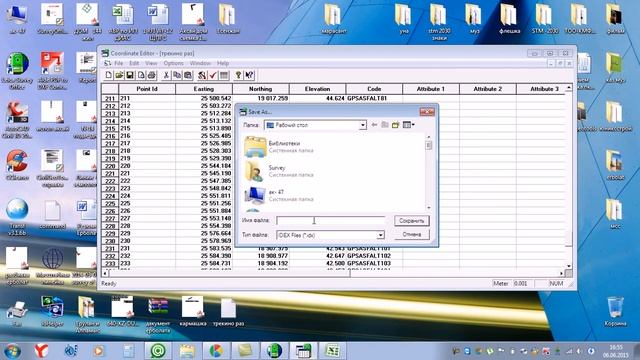Open the Корзина recycle bin desktop icon
Viewport: 640px width, 360px height.
point(615,312)
